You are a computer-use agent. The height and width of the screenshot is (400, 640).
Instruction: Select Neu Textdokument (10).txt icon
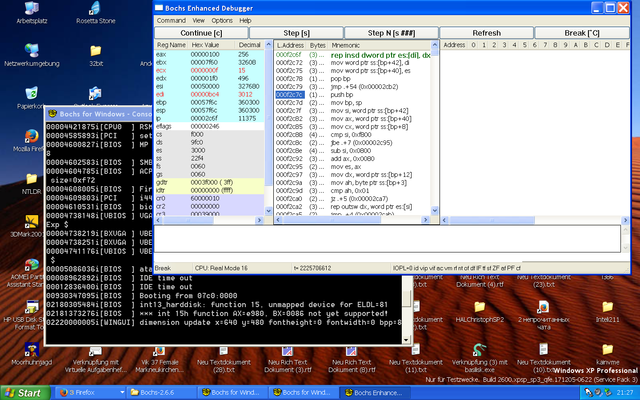click(x=544, y=358)
